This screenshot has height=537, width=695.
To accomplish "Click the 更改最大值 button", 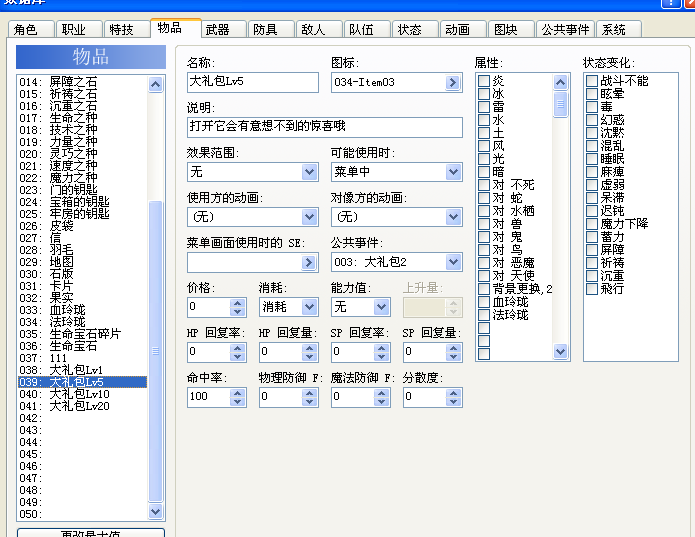I will pyautogui.click(x=91, y=533).
